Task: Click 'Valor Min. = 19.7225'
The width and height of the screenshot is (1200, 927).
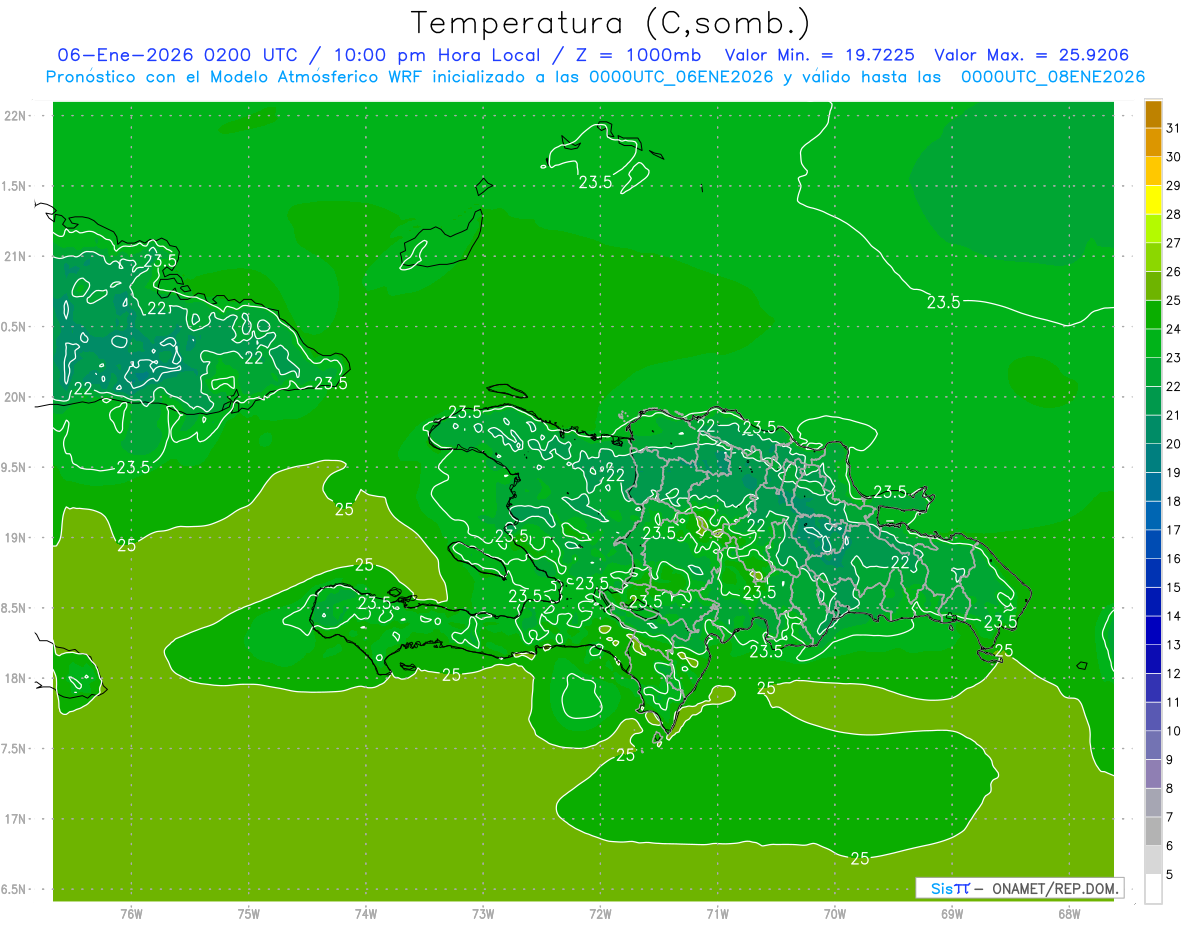Action: (820, 55)
